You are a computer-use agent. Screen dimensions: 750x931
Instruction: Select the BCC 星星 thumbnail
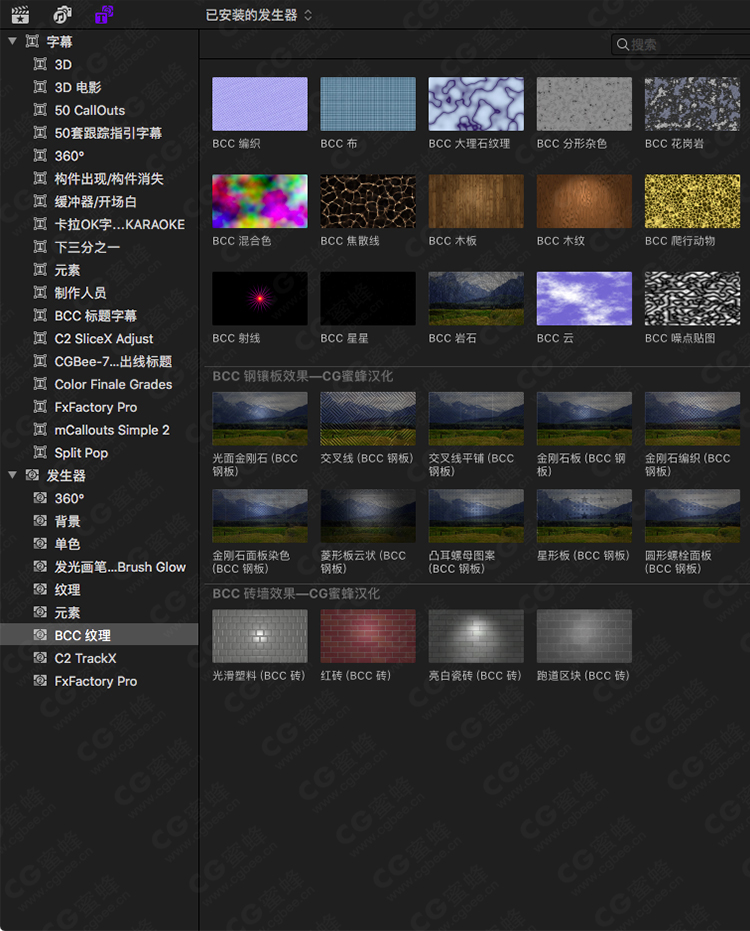(368, 299)
